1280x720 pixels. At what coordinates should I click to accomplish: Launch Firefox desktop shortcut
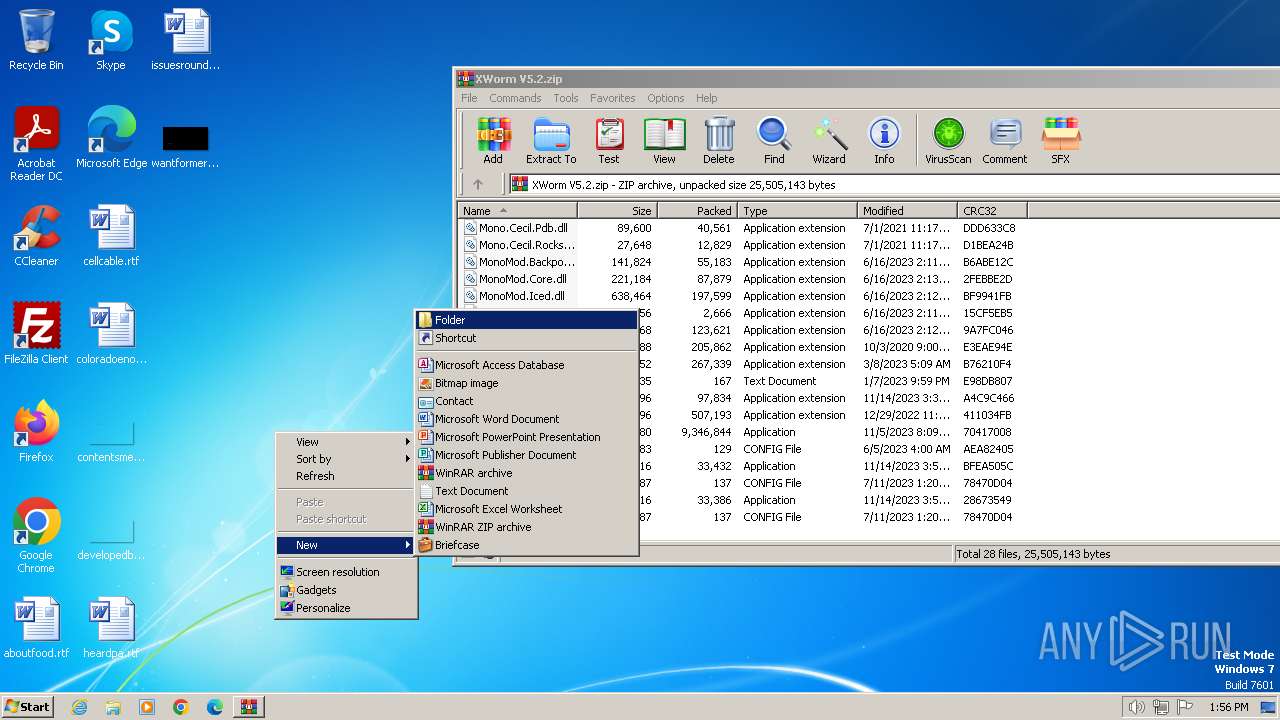pos(36,431)
